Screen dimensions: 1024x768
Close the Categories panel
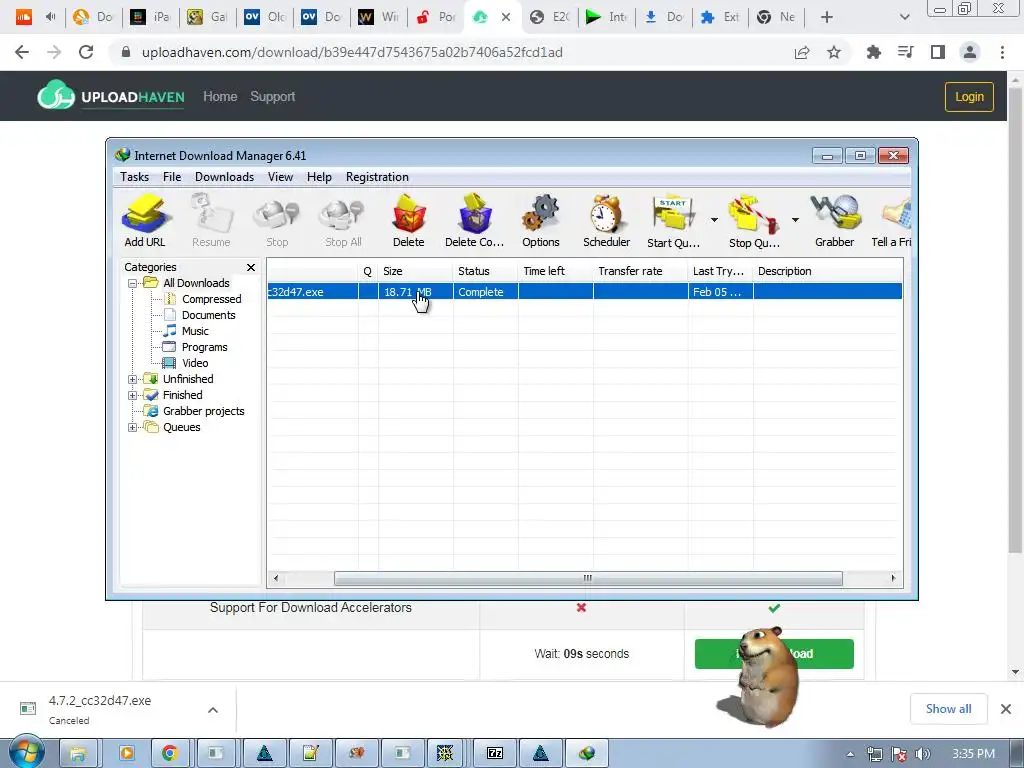click(x=251, y=267)
